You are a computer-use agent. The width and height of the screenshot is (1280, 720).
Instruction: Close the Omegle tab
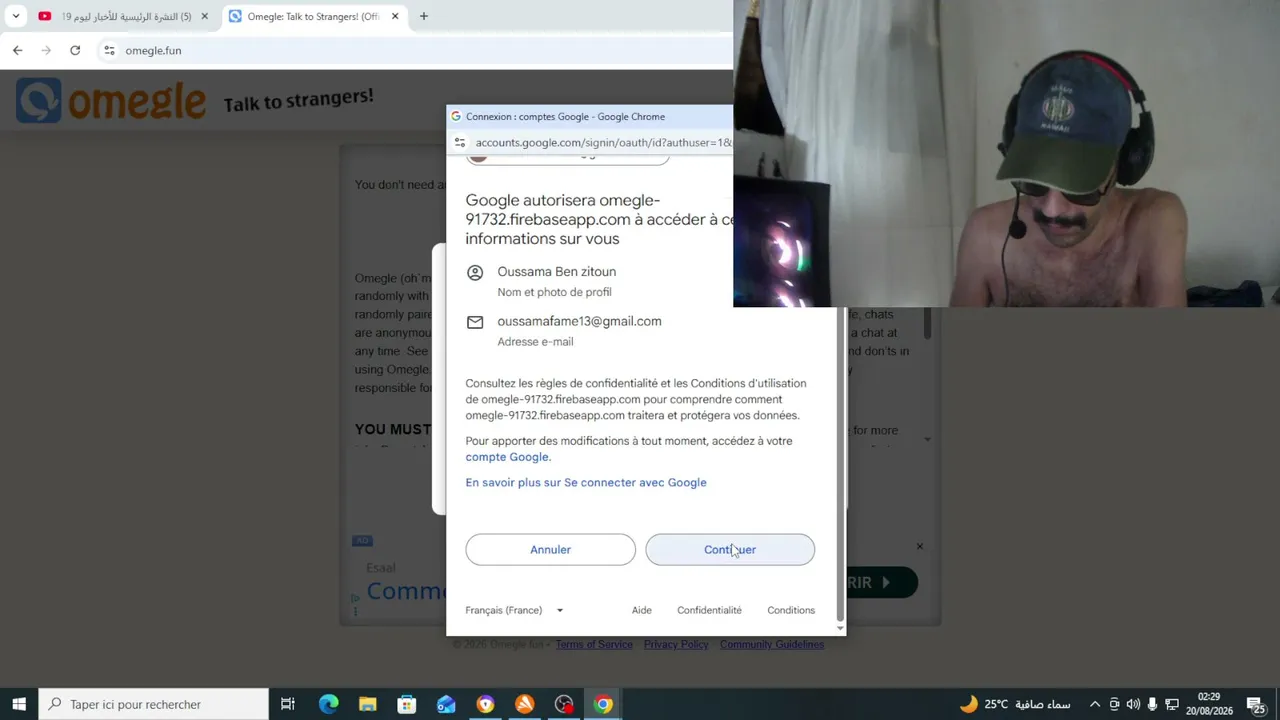[x=395, y=16]
